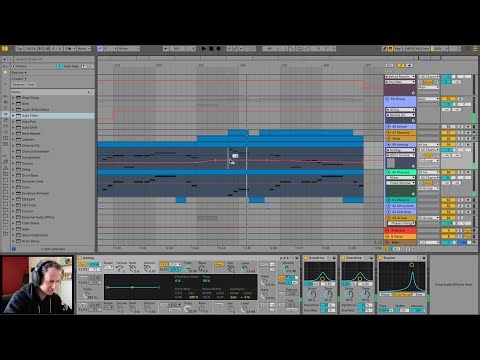This screenshot has width=480, height=360.
Task: Toggle the yellow Automation Mode button above the track headers
Action: pyautogui.click(x=401, y=66)
